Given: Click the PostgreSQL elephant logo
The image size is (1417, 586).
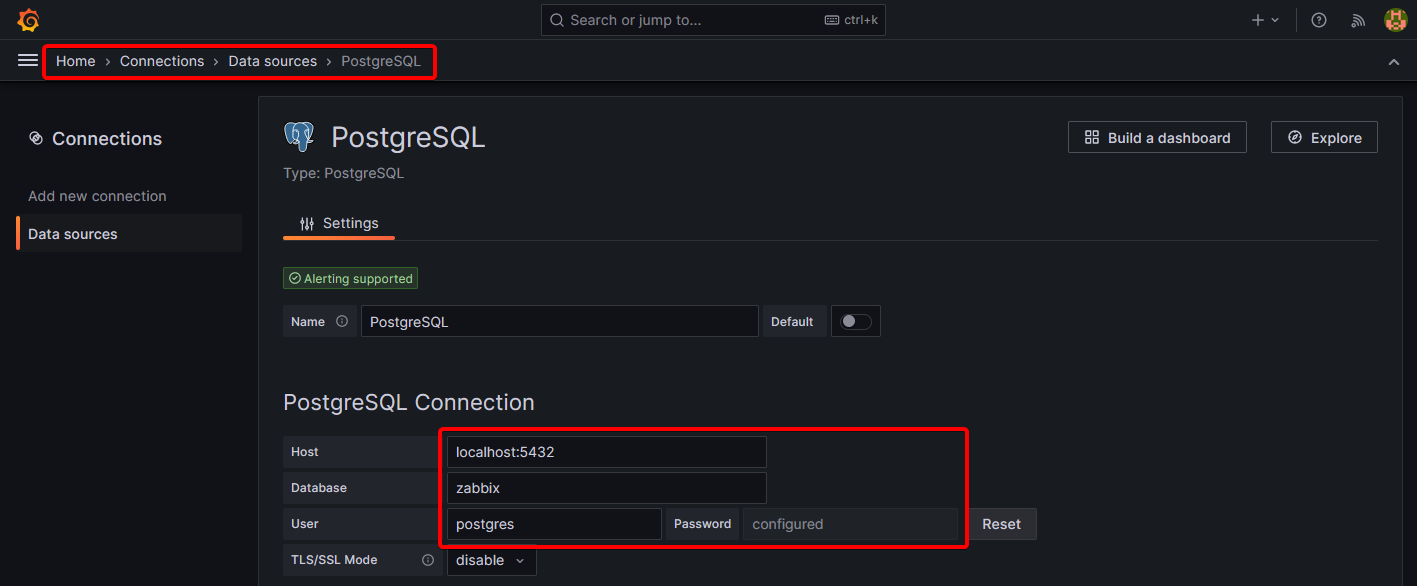Looking at the screenshot, I should pos(299,135).
